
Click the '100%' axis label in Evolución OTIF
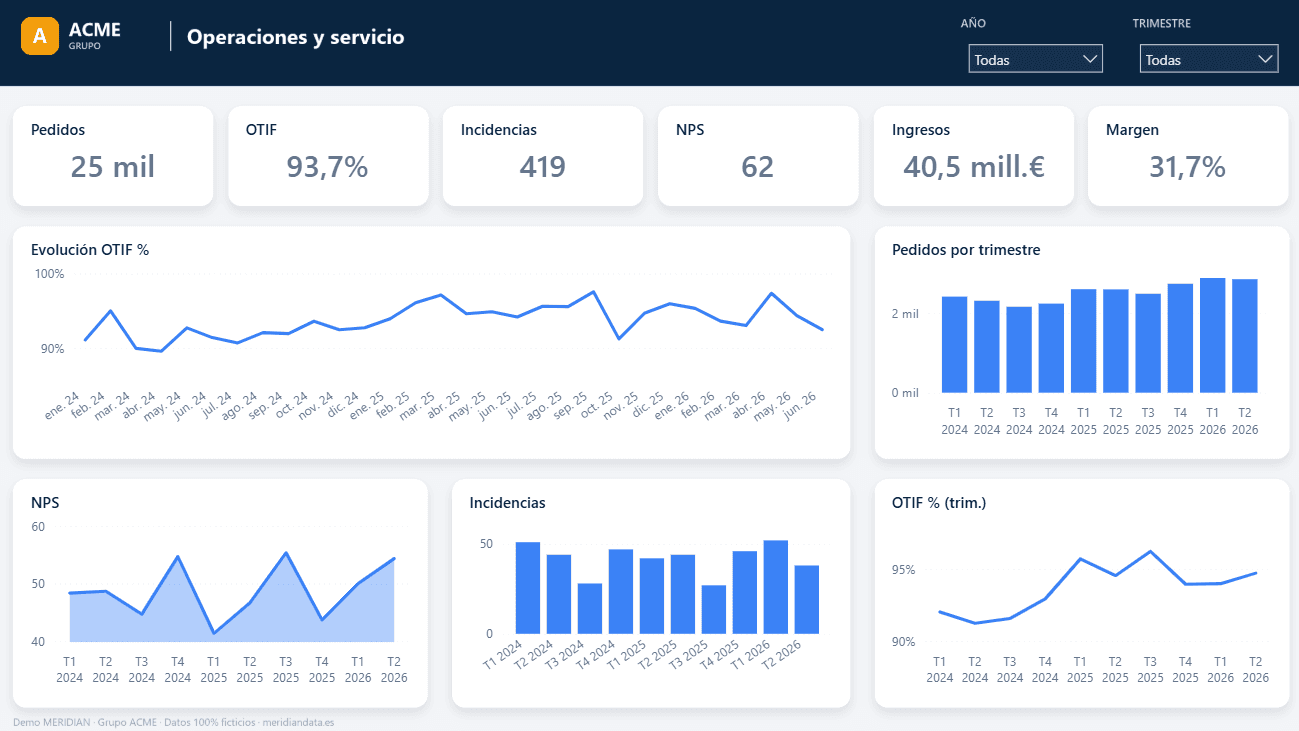[49, 274]
